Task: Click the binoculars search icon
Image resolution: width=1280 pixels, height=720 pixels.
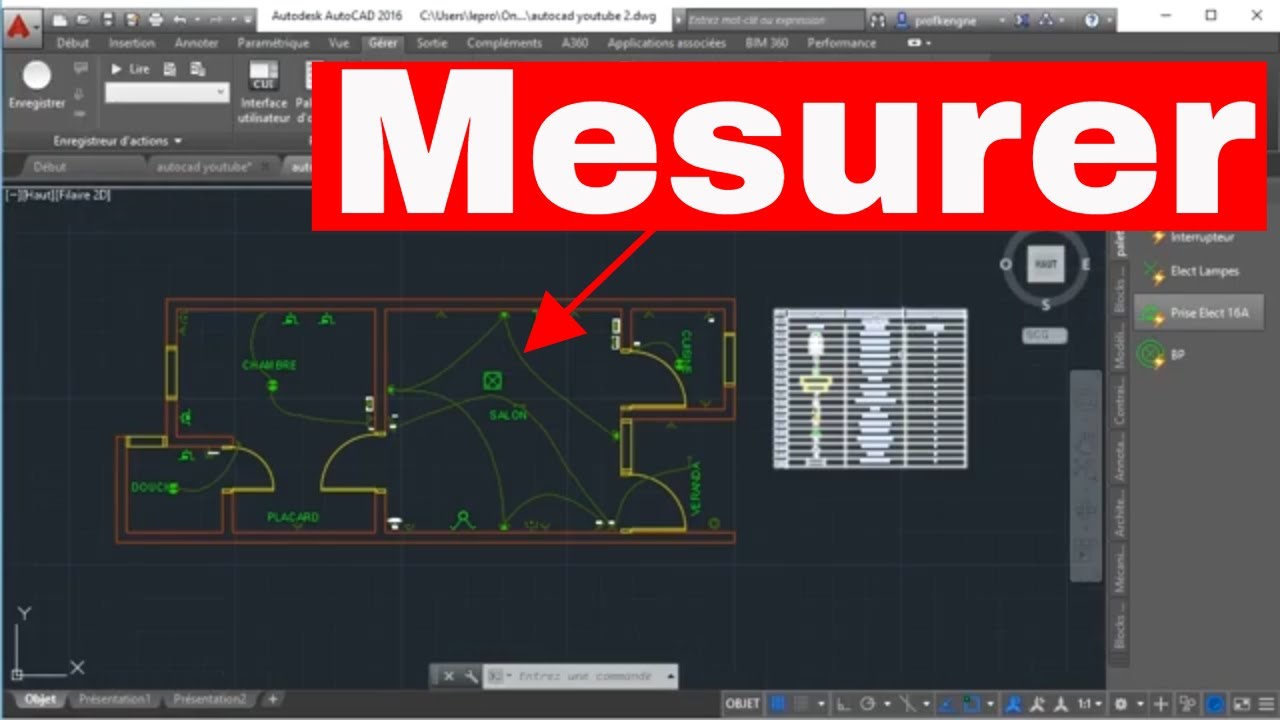Action: click(x=878, y=19)
